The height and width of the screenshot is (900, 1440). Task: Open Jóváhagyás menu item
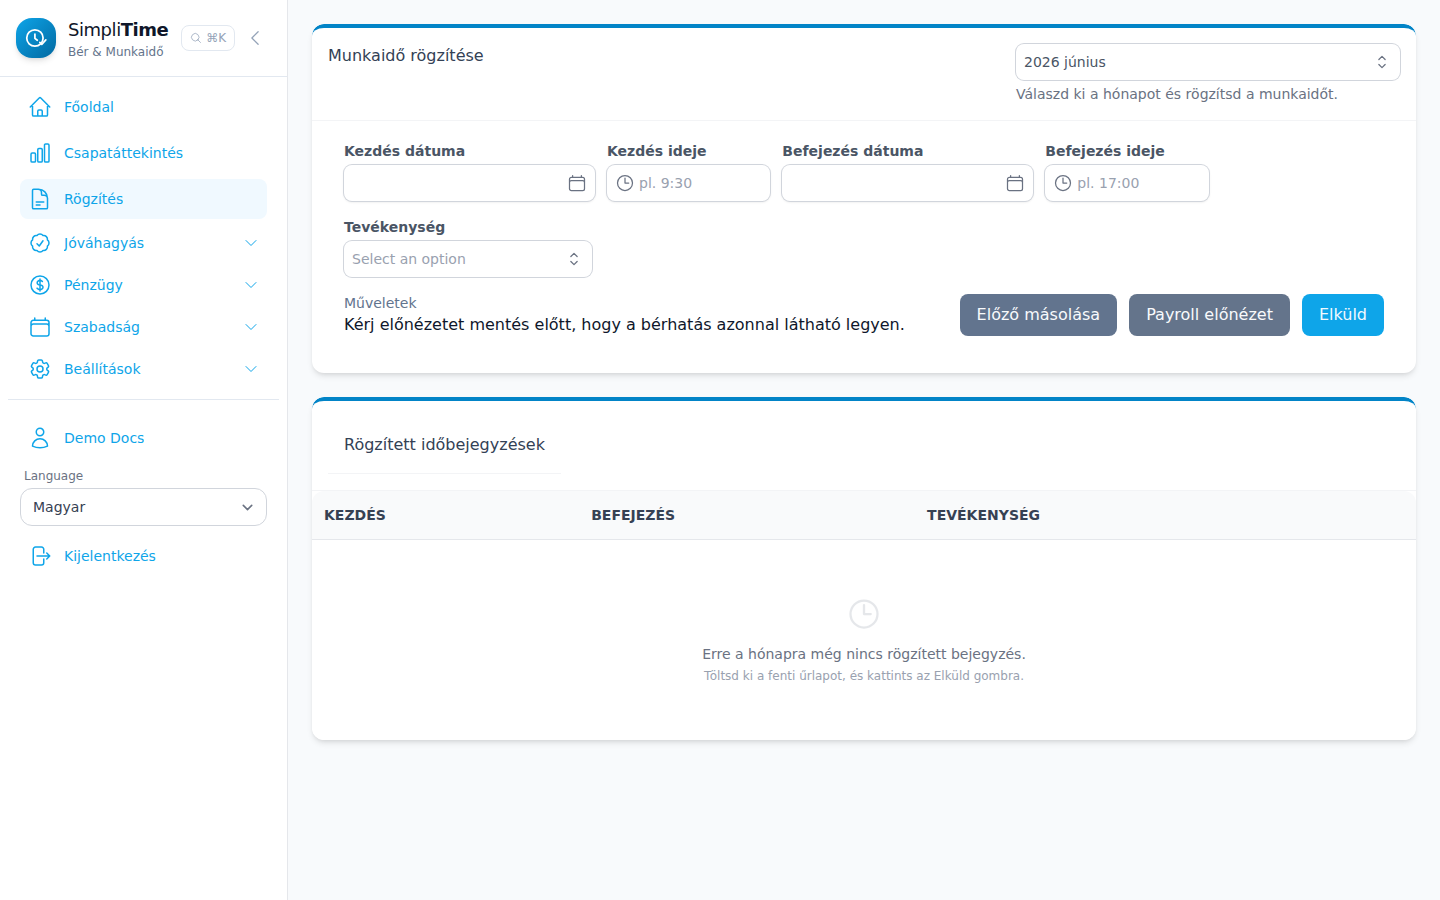click(x=143, y=243)
